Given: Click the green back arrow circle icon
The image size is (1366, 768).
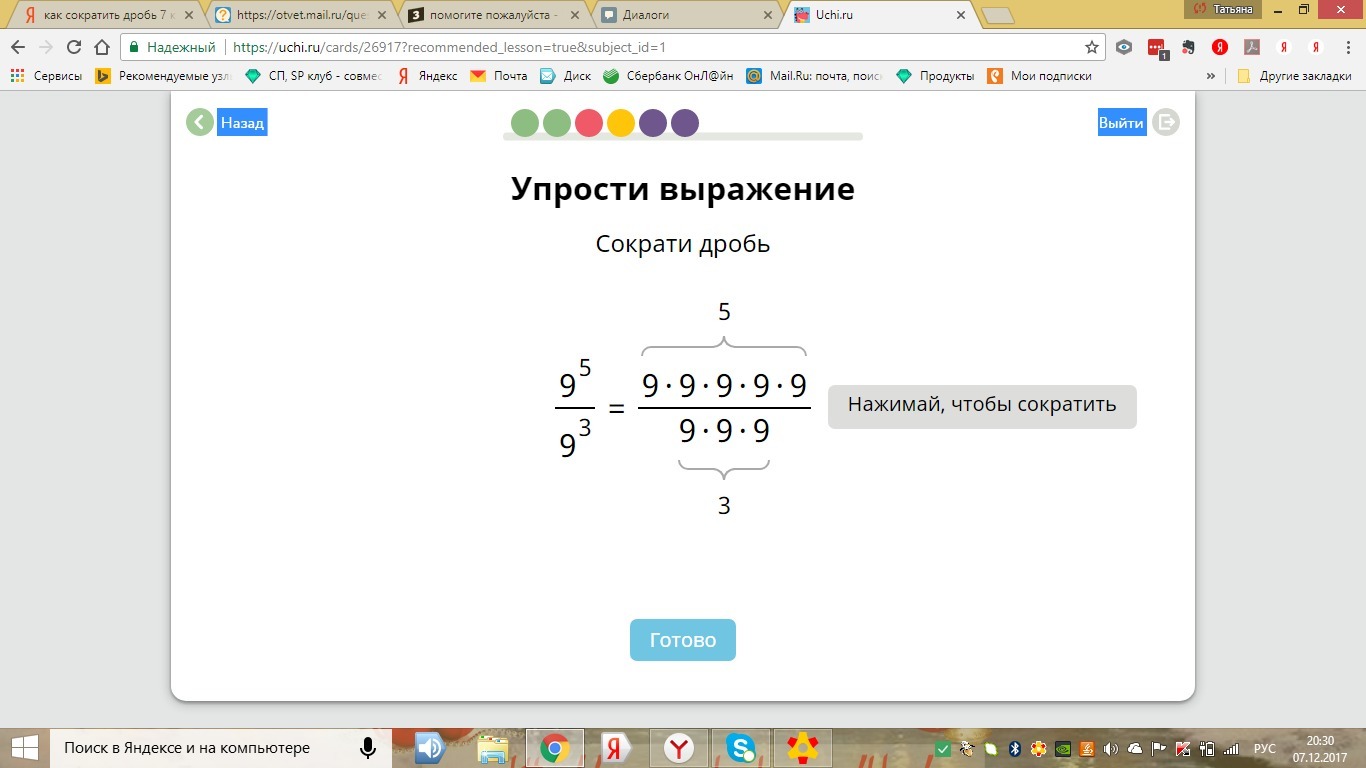Looking at the screenshot, I should coord(200,123).
